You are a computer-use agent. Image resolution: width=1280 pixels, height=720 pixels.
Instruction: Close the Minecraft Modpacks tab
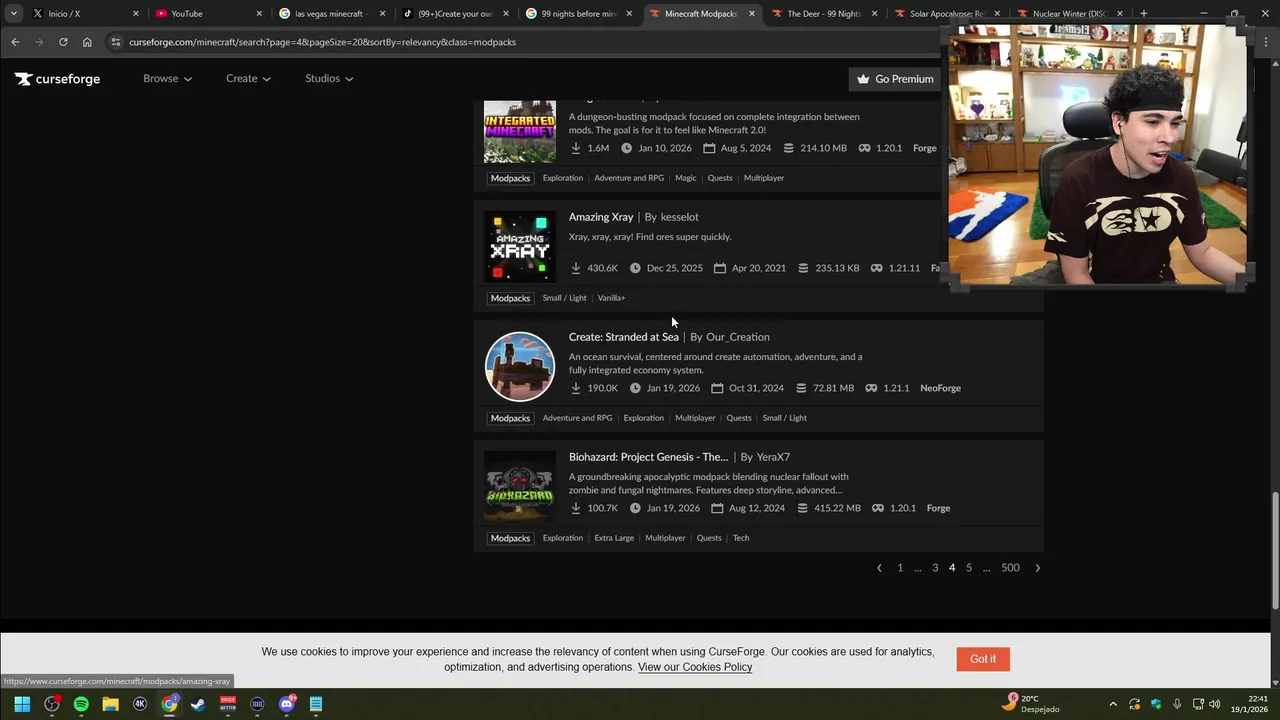(x=751, y=14)
